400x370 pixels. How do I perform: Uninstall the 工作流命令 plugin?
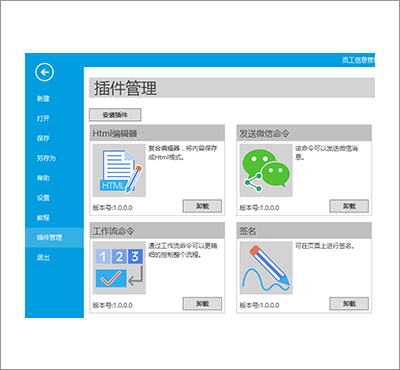tap(202, 304)
